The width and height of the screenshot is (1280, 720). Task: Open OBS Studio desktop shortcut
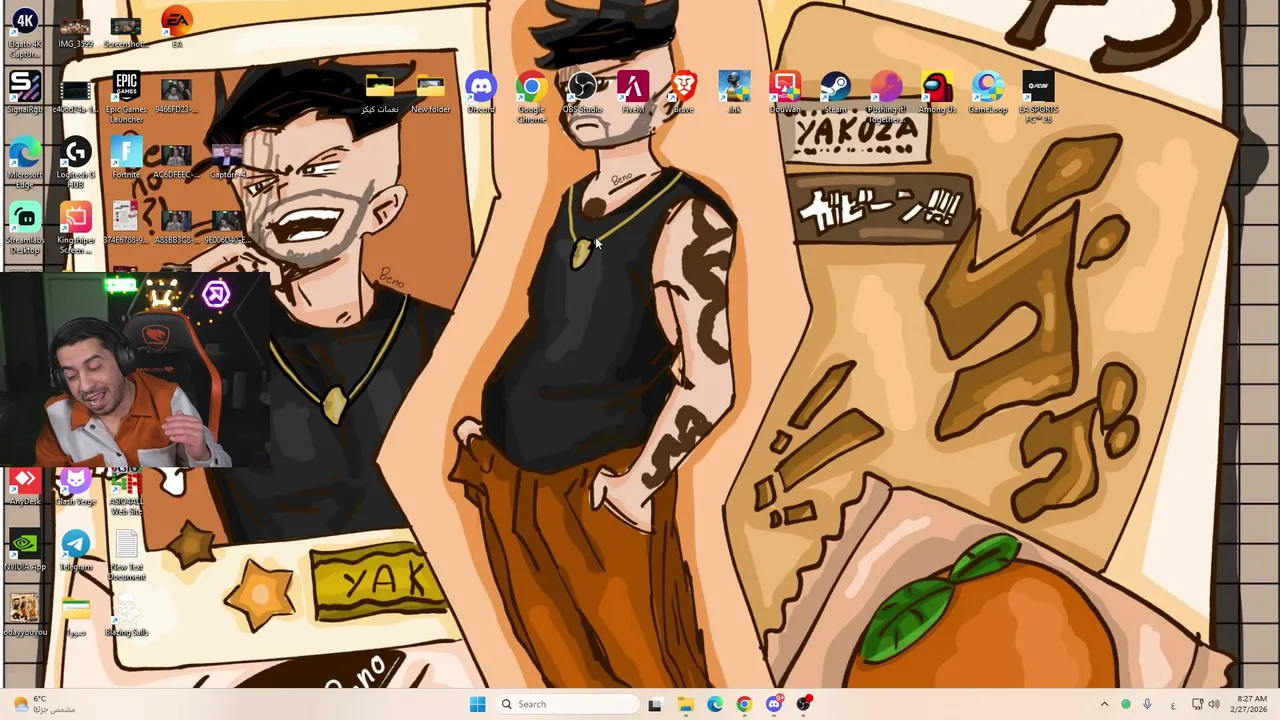582,93
